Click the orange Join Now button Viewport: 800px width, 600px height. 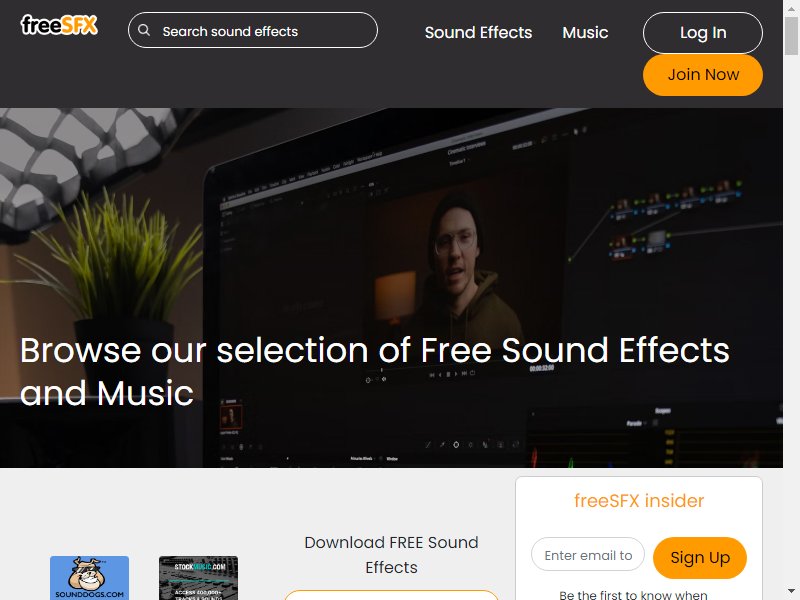click(x=703, y=75)
